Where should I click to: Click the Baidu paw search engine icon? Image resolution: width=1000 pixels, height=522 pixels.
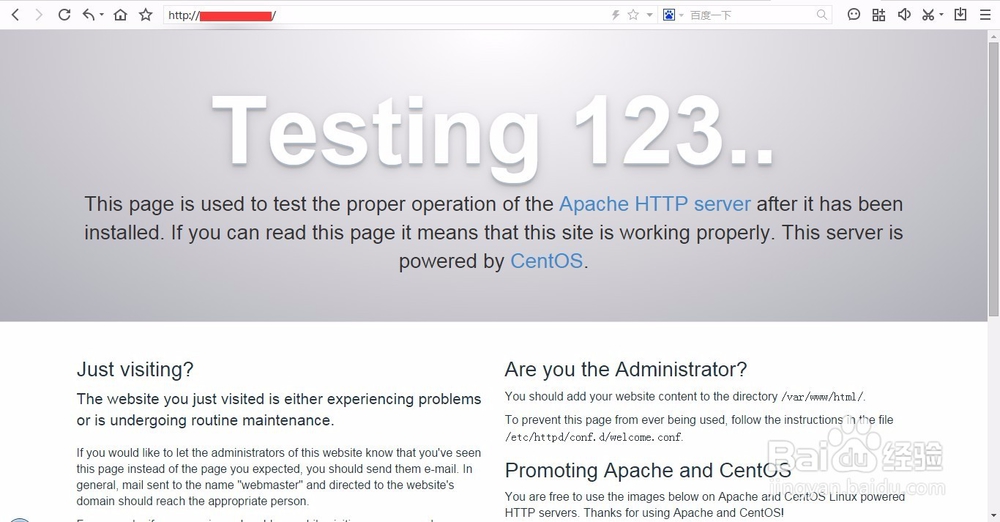[668, 15]
